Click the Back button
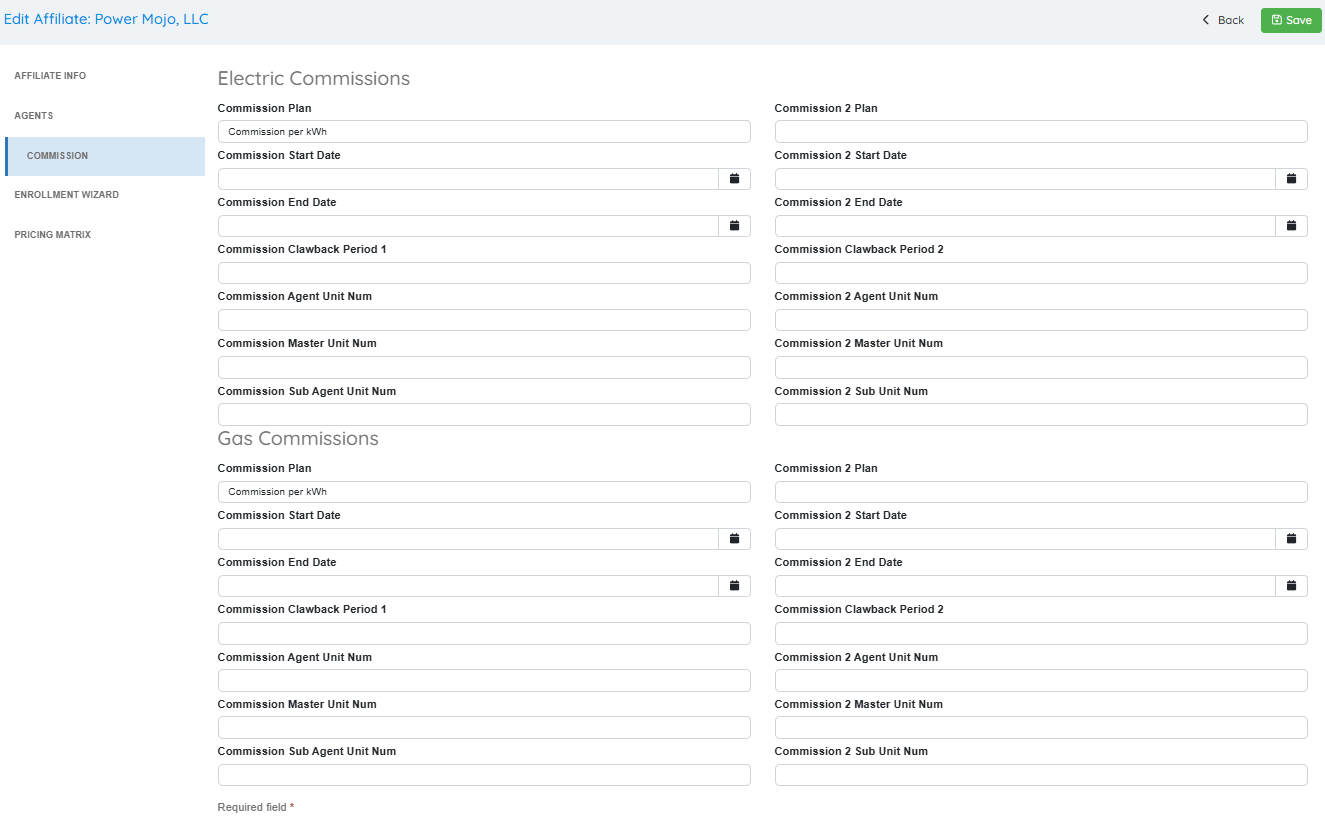The width and height of the screenshot is (1325, 817). pos(1223,20)
